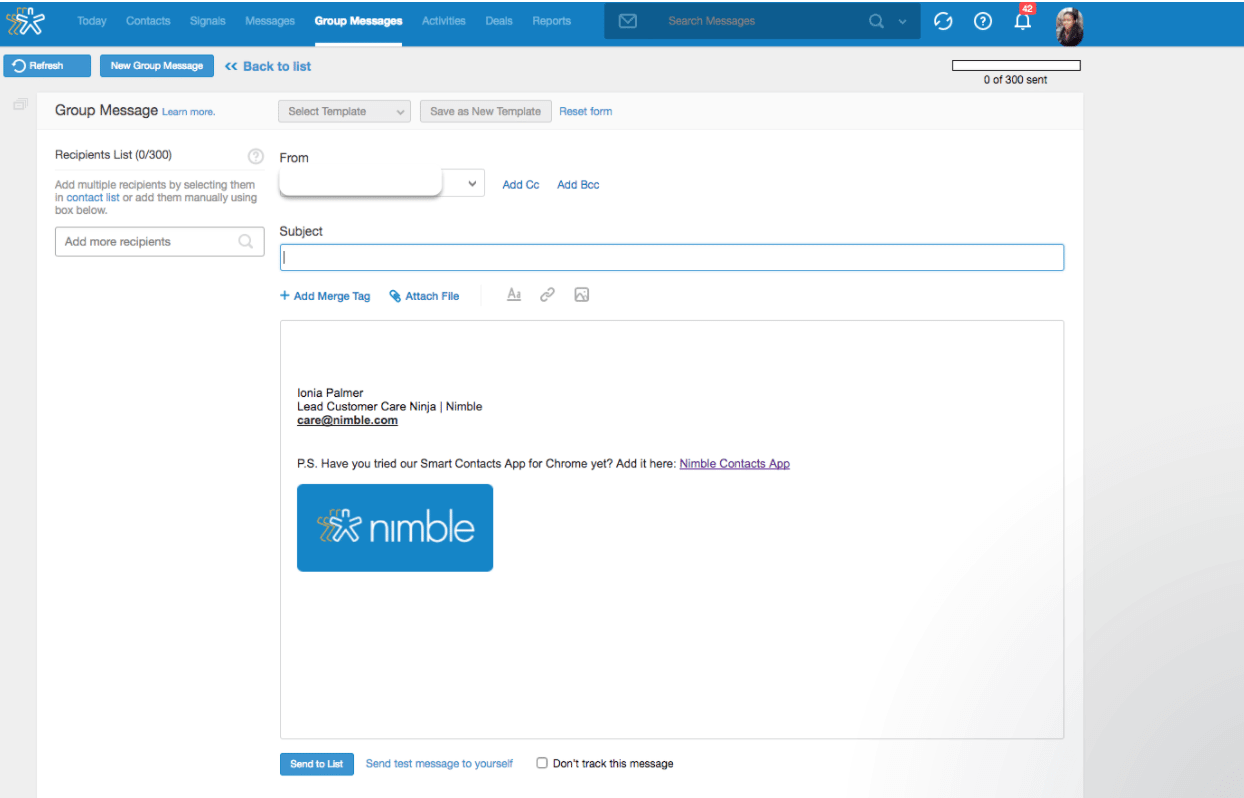Viewport: 1244px width, 798px height.
Task: Open the Select Template dropdown
Action: [x=345, y=111]
